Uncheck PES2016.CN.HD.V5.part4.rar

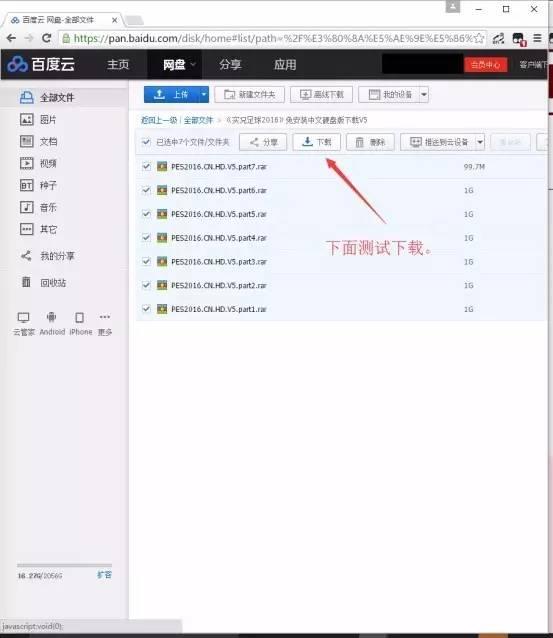tap(146, 238)
